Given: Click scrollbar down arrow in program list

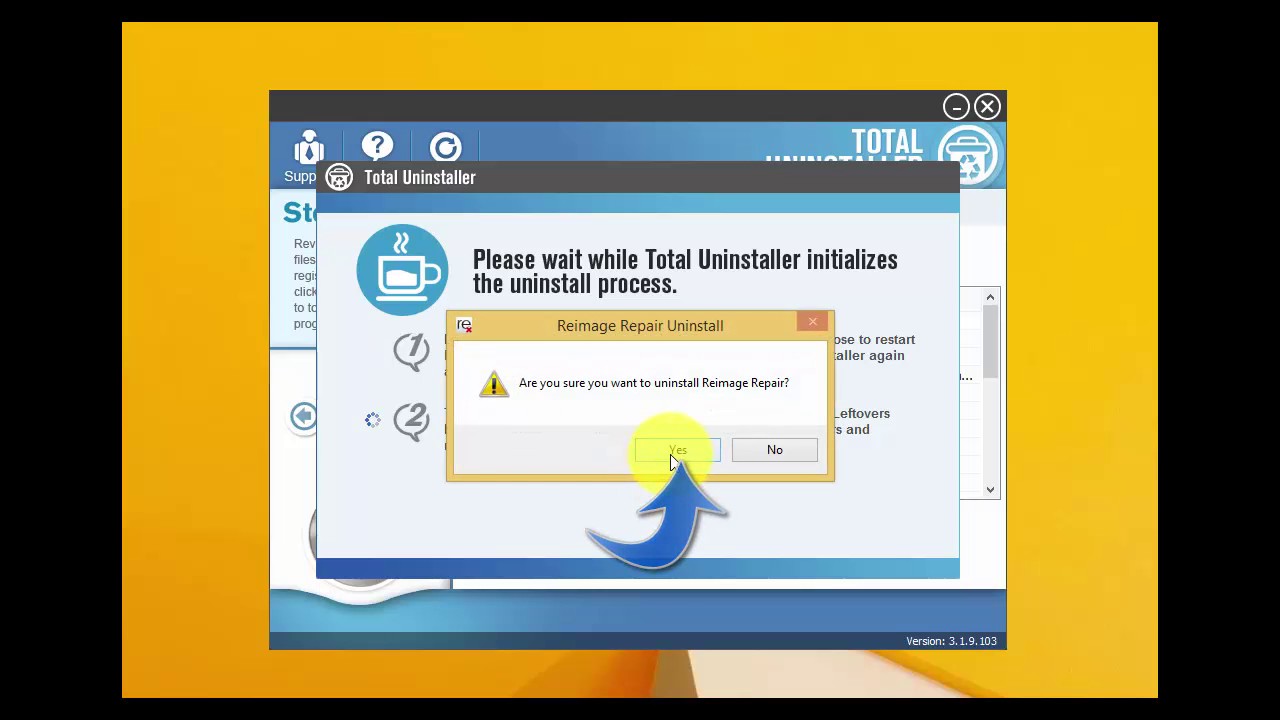Looking at the screenshot, I should (990, 489).
